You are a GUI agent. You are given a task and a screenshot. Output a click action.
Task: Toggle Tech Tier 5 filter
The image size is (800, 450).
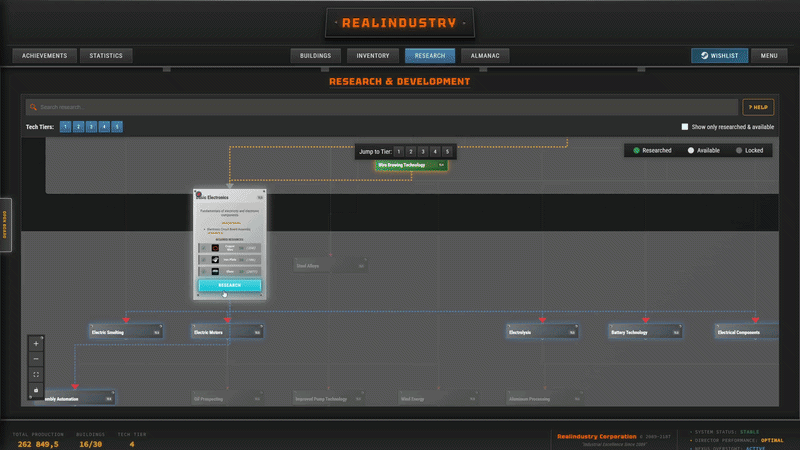tap(117, 127)
